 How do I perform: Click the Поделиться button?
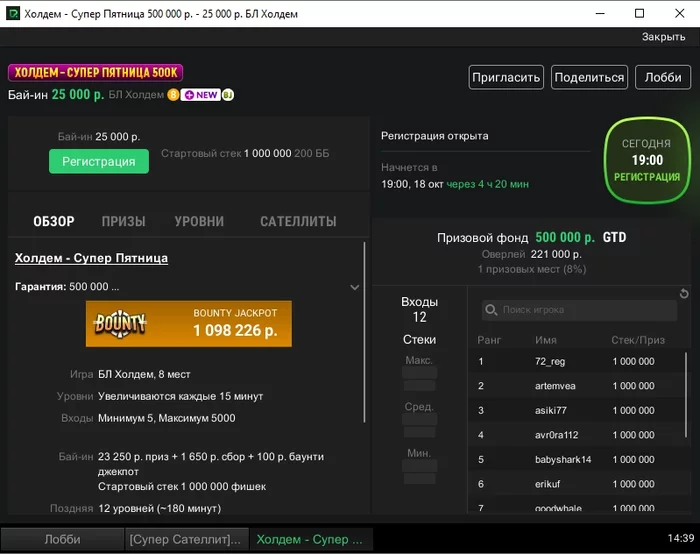[589, 77]
